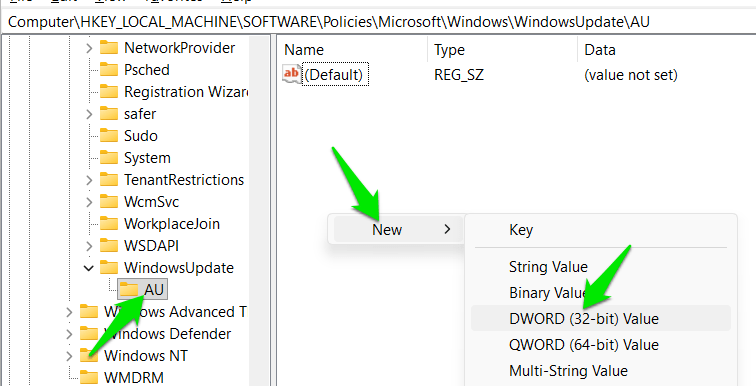This screenshot has width=756, height=386.
Task: Select the Windows NT tree label
Action: pos(146,356)
